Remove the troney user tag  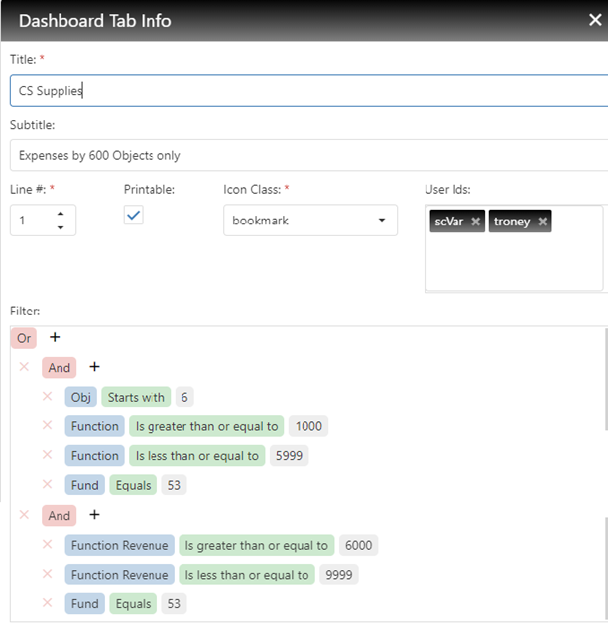pyautogui.click(x=543, y=221)
